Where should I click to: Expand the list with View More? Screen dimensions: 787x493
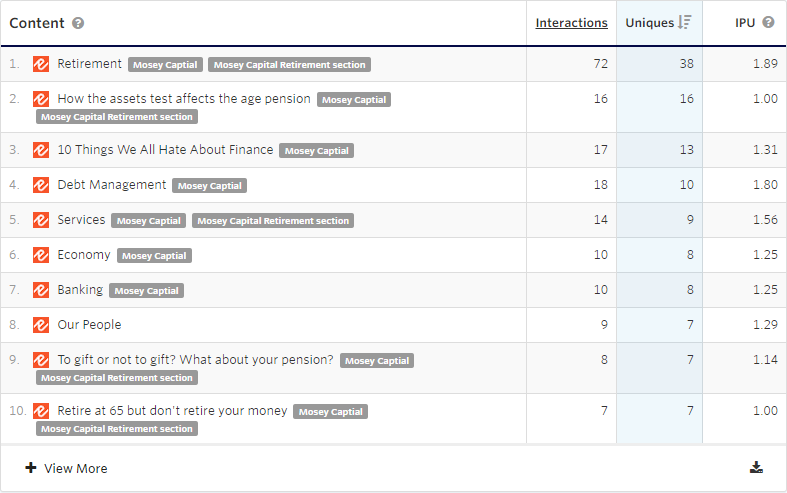(75, 468)
